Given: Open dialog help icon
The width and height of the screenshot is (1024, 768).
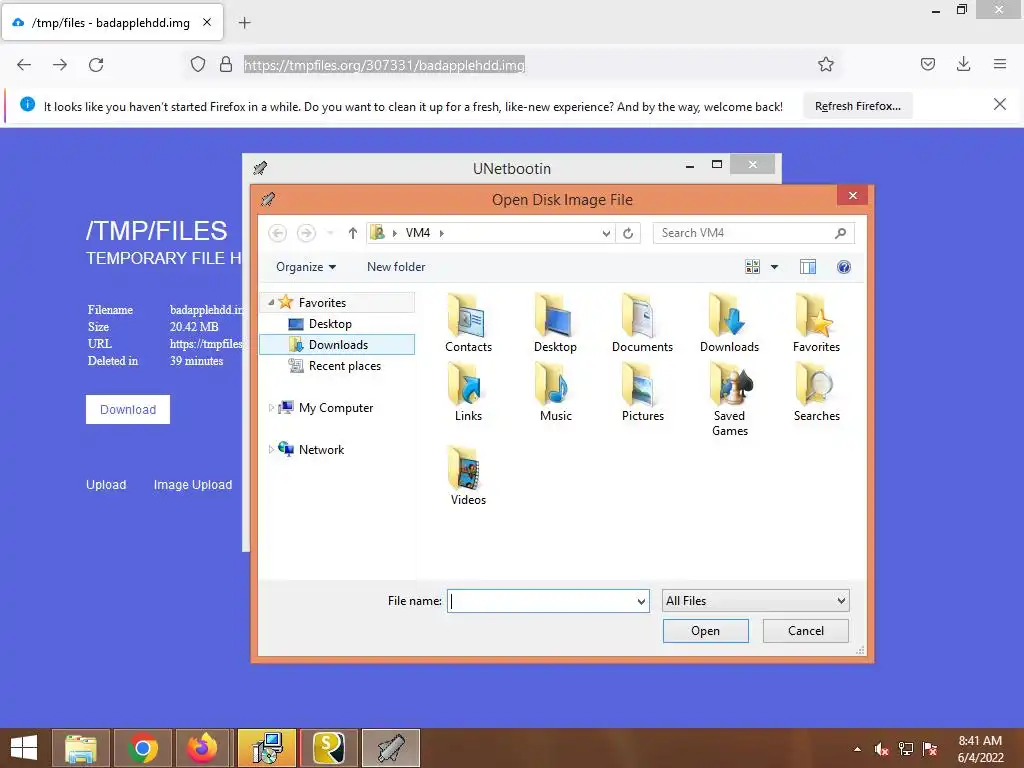Looking at the screenshot, I should 844,266.
